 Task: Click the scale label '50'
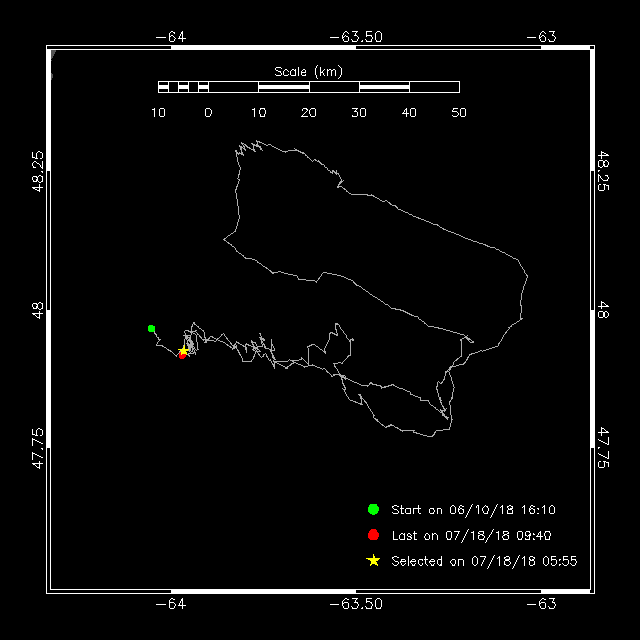coord(459,113)
